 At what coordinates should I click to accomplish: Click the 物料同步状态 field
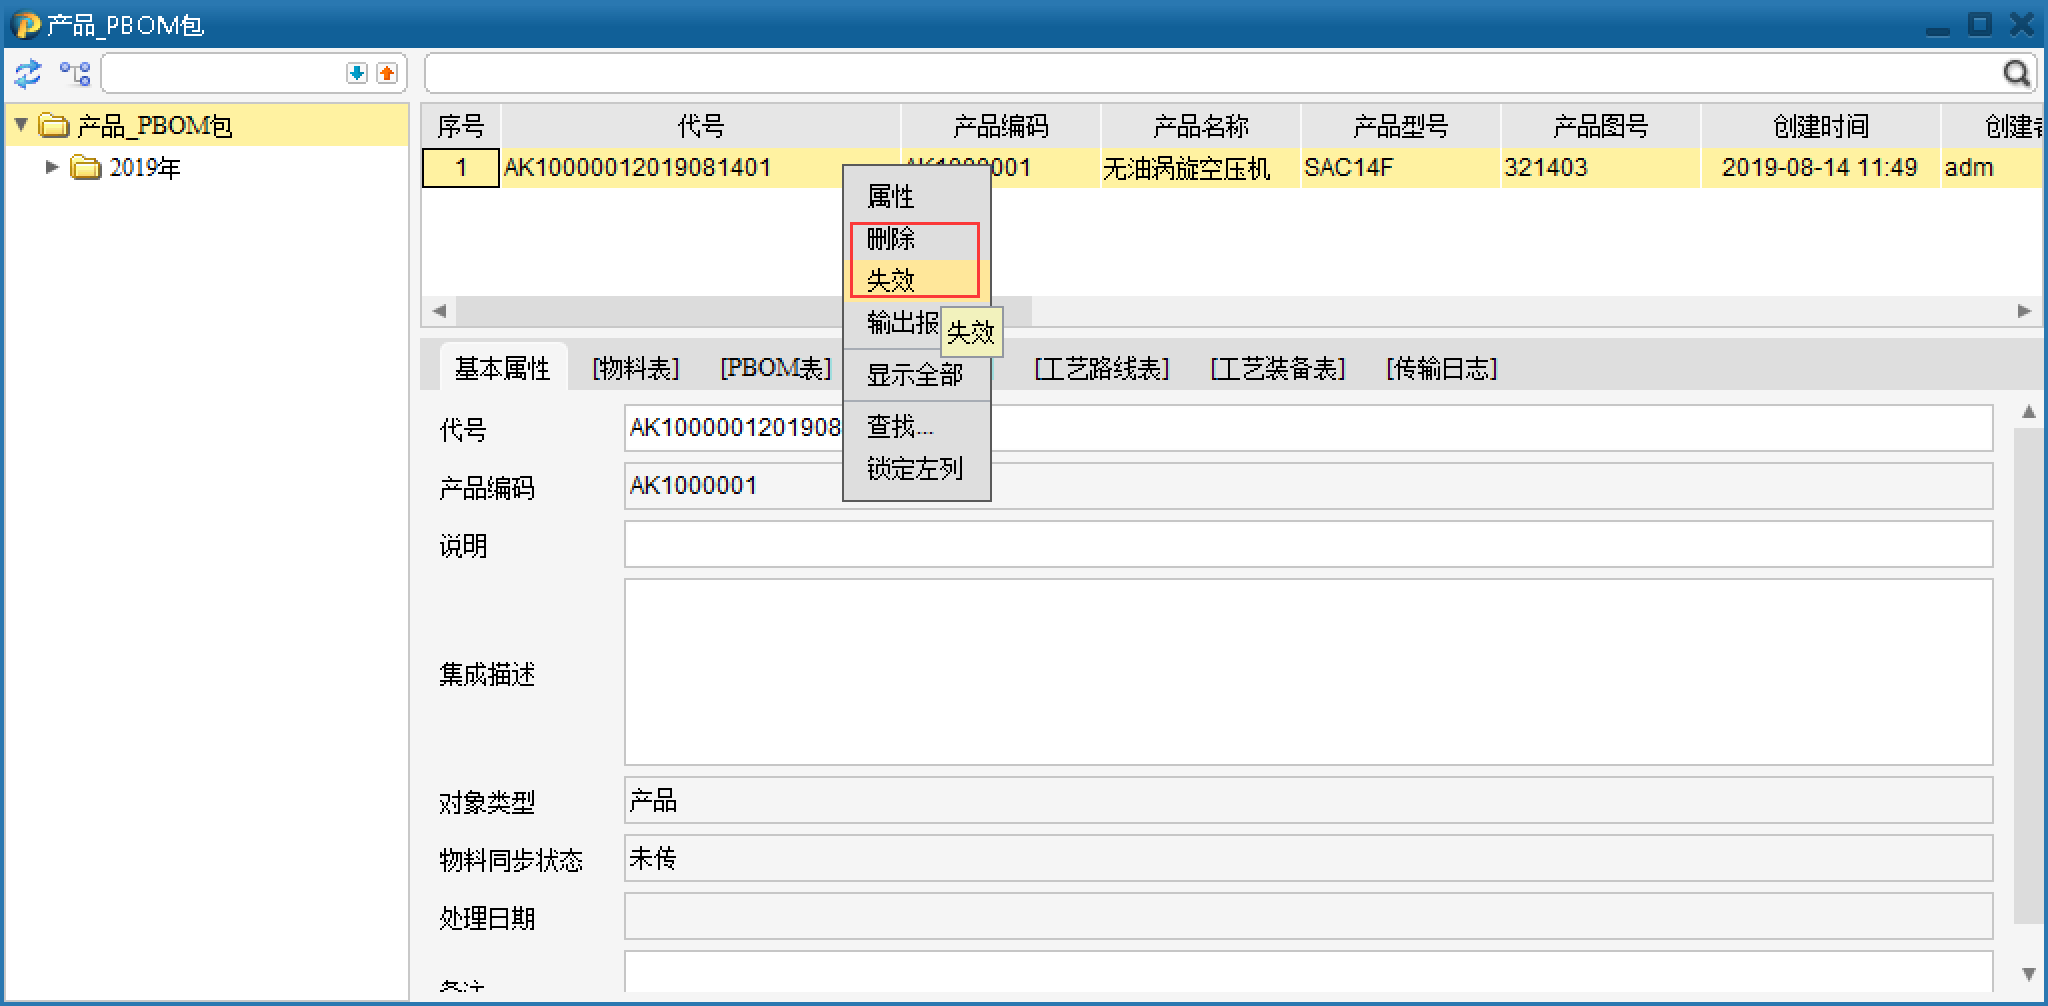coord(1309,859)
